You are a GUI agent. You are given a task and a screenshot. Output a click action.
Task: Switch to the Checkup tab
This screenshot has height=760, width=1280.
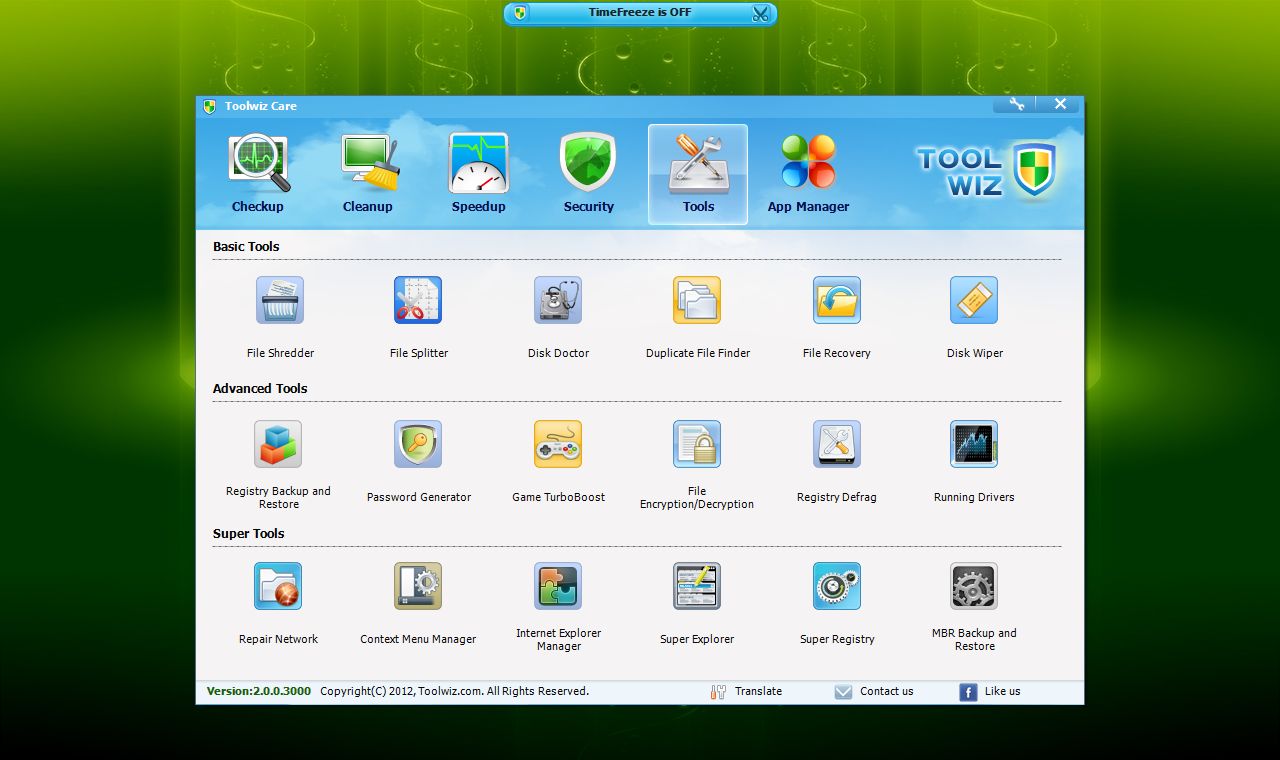[258, 174]
